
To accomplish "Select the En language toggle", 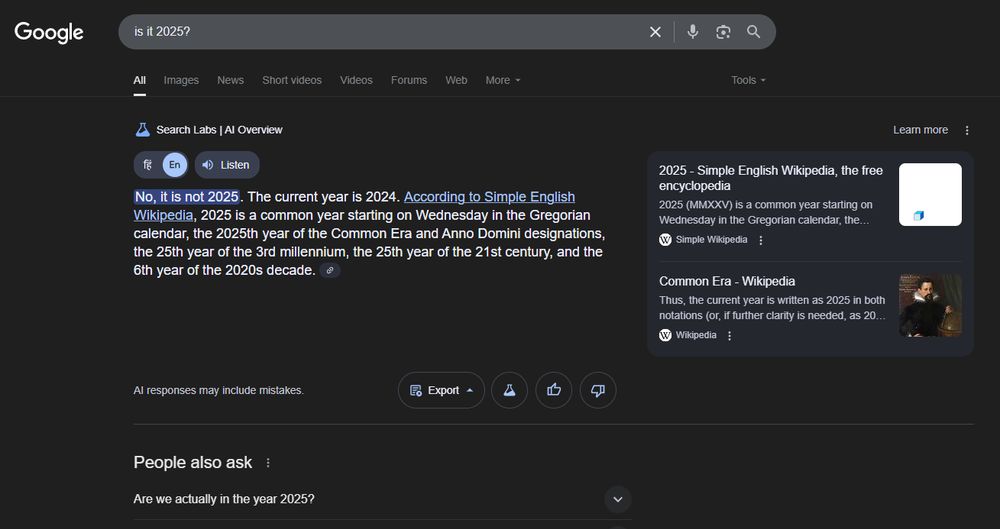I will [175, 165].
